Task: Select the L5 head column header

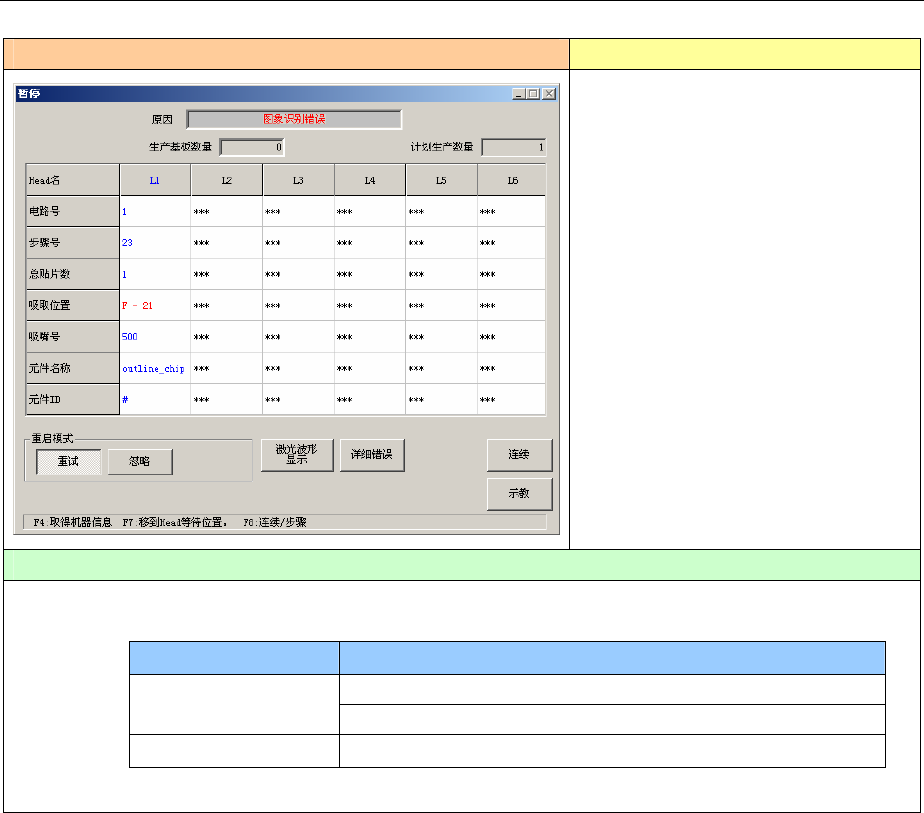Action: tap(441, 180)
